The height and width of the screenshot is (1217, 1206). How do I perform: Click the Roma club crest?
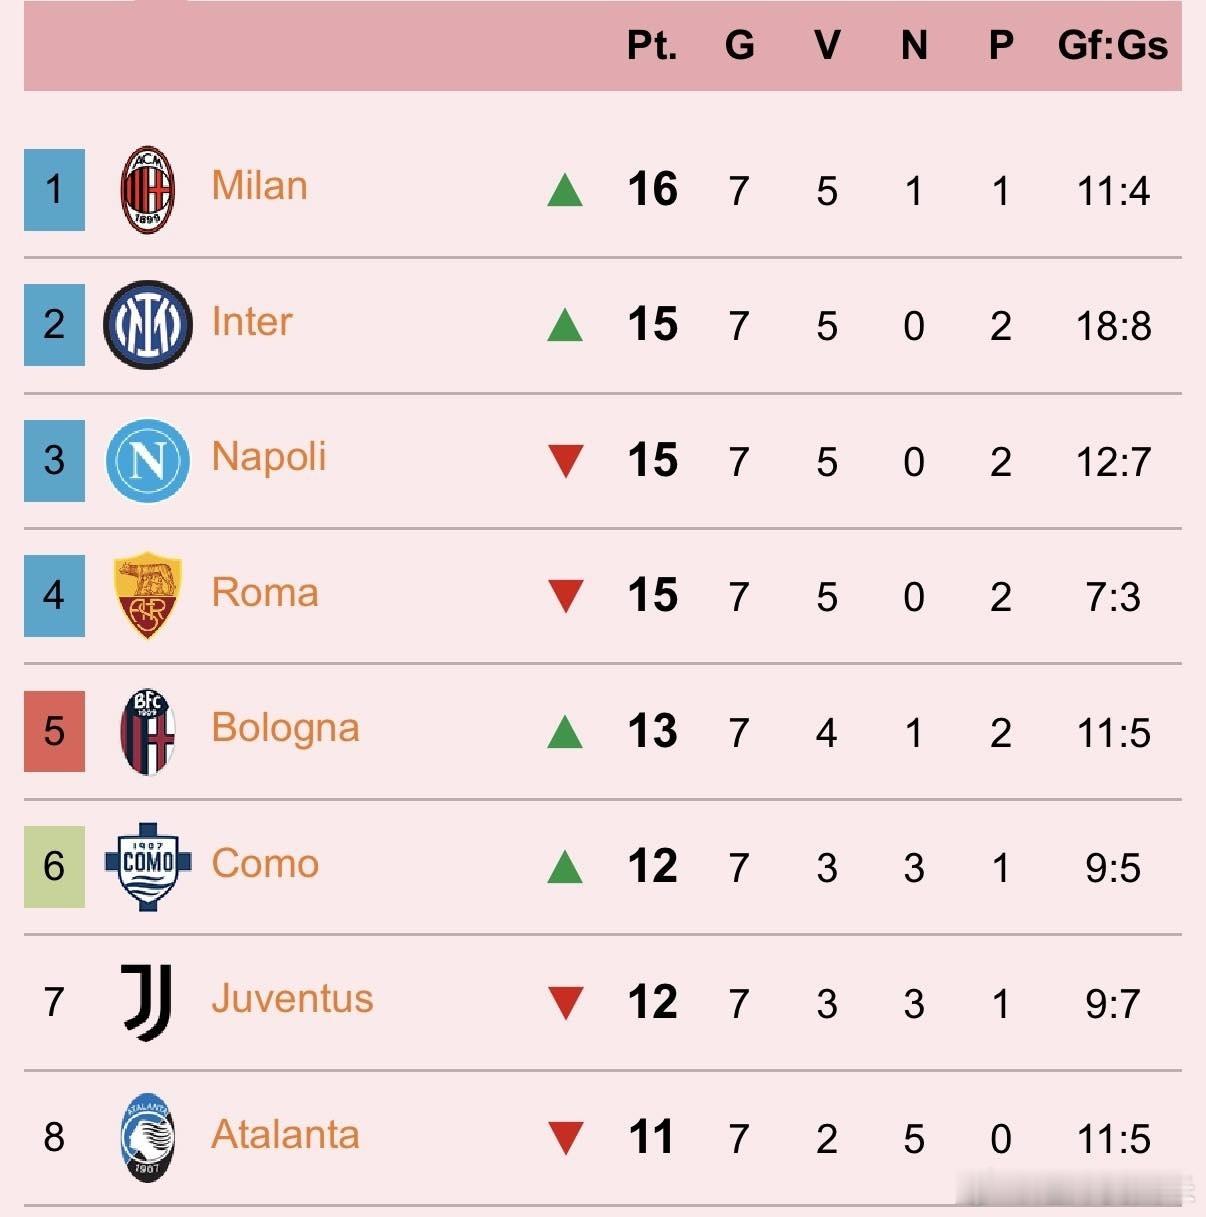(x=148, y=595)
